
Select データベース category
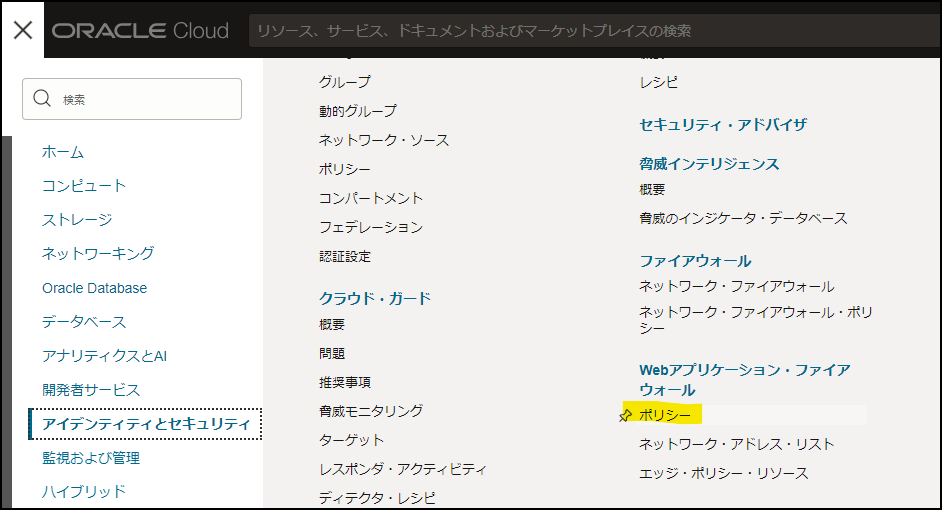(x=84, y=322)
